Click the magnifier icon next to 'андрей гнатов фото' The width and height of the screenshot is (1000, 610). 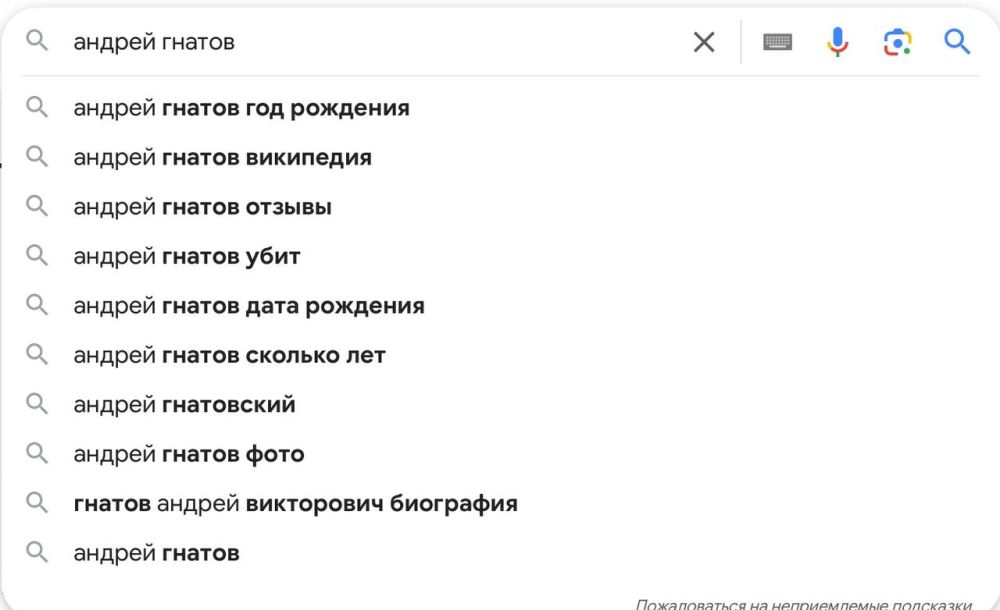coord(39,453)
